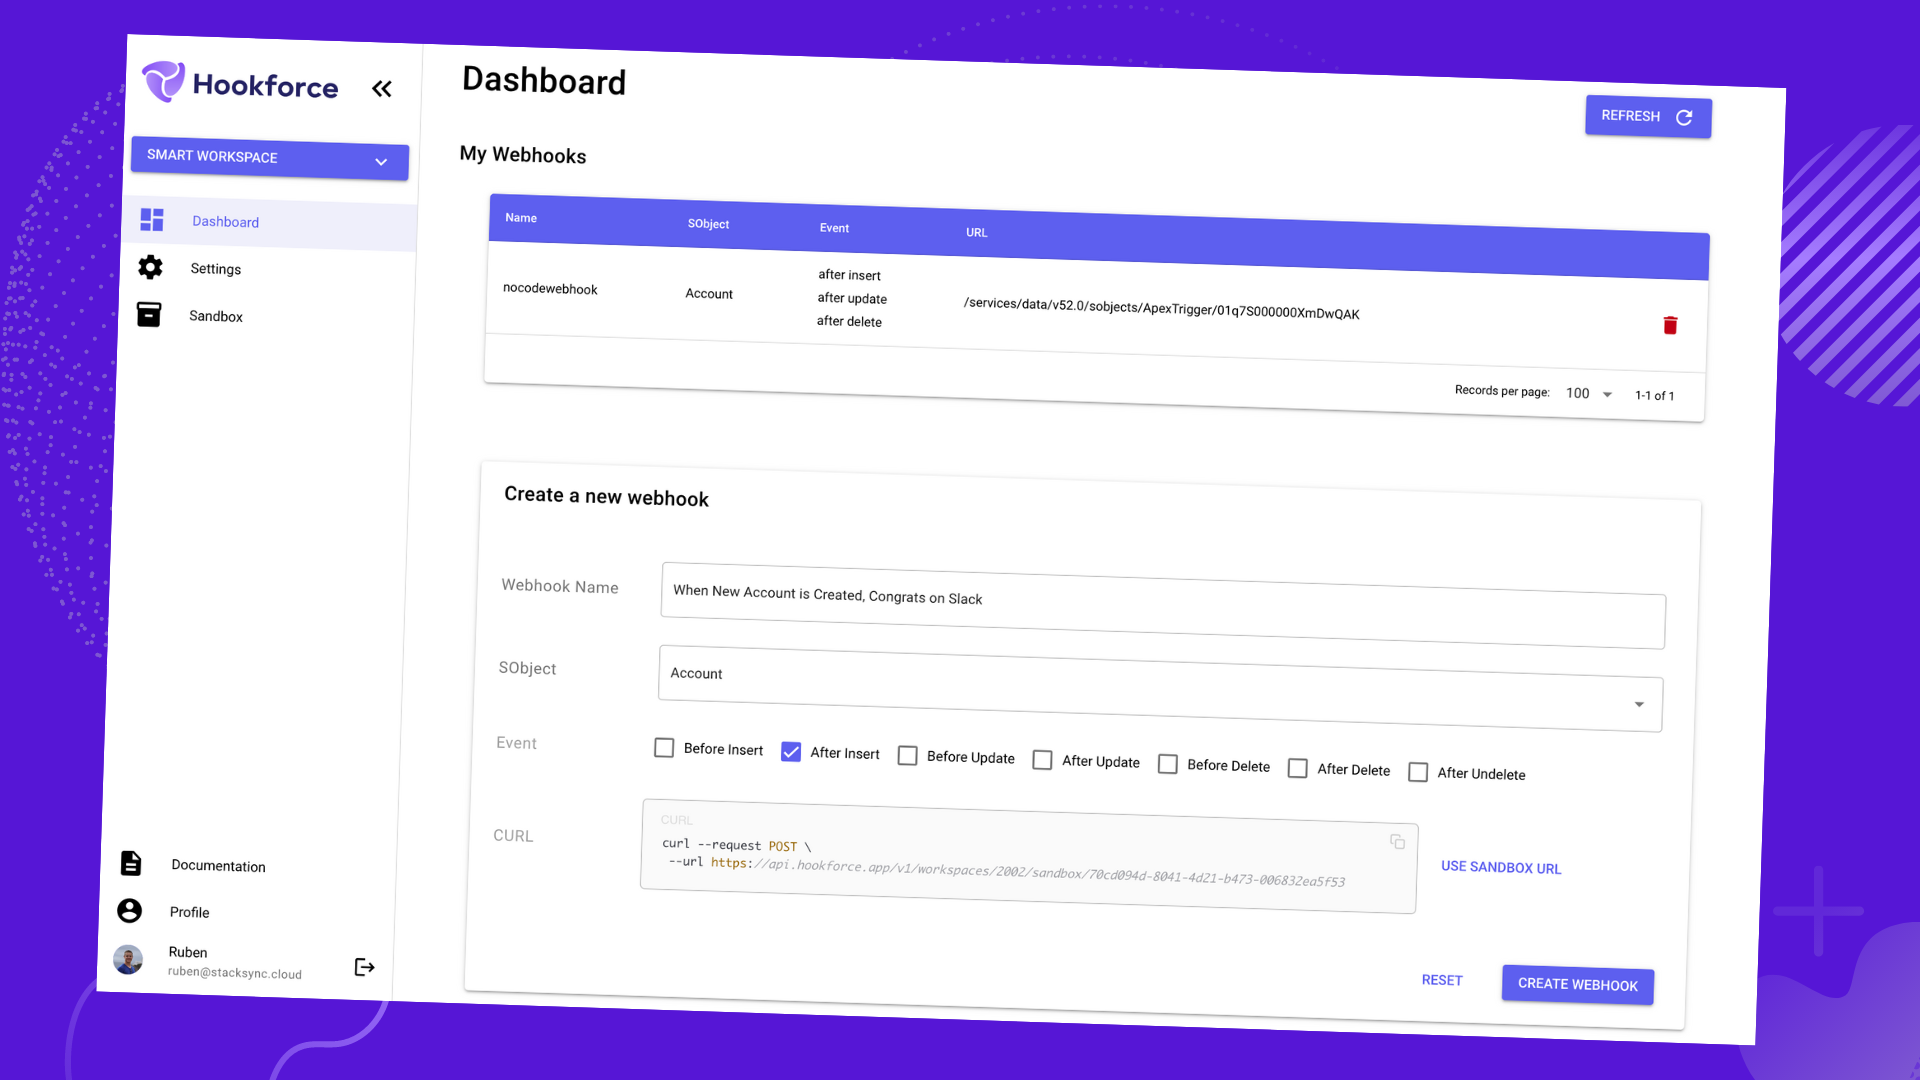The height and width of the screenshot is (1080, 1920).
Task: Click ruben@stacksync.cloud email text
Action: [234, 972]
